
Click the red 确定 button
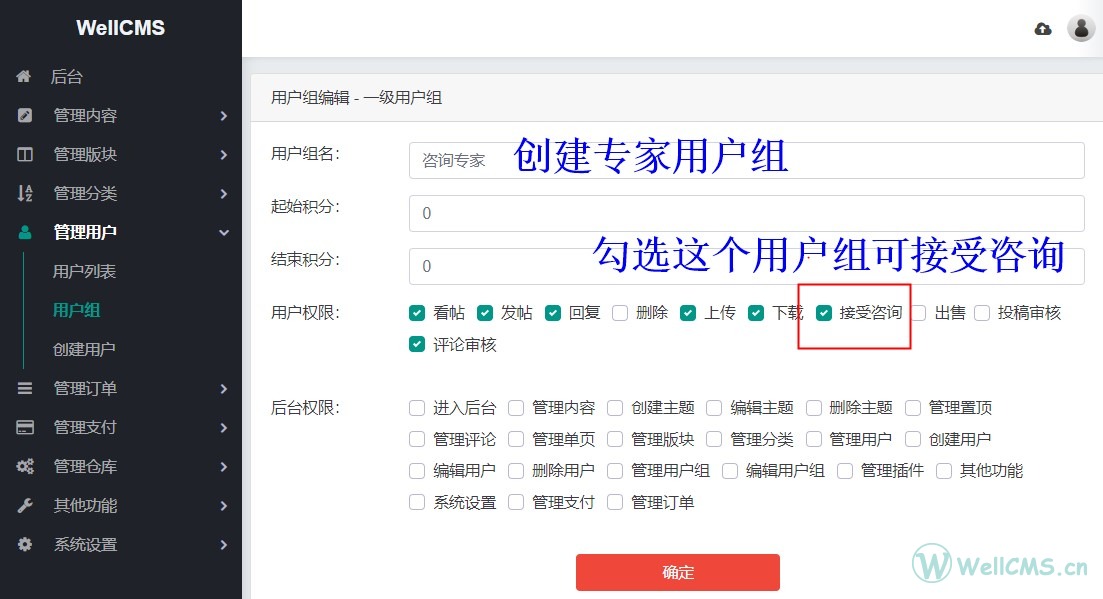tap(677, 572)
